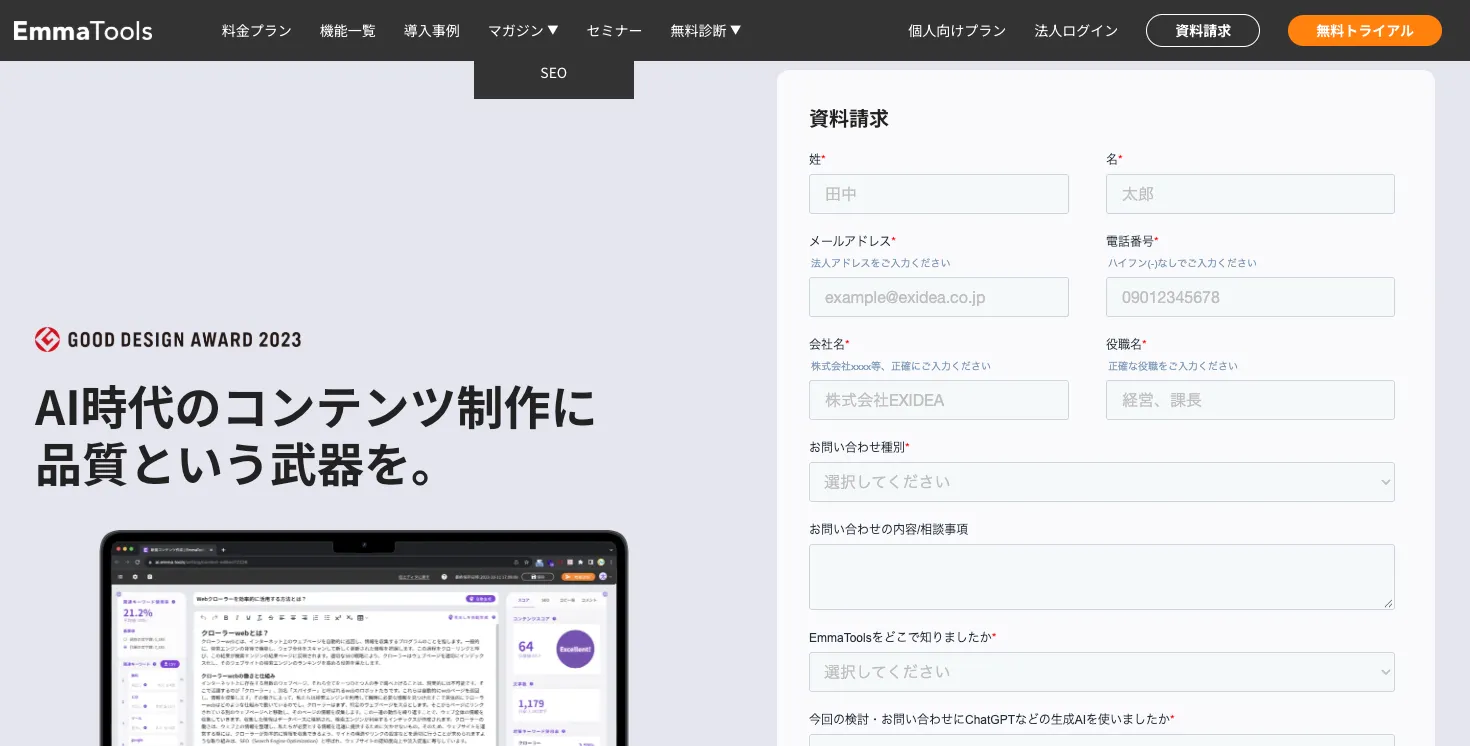Click the ハイフン(-)なしでご入力ください hint text
This screenshot has width=1470, height=746.
pos(1182,263)
